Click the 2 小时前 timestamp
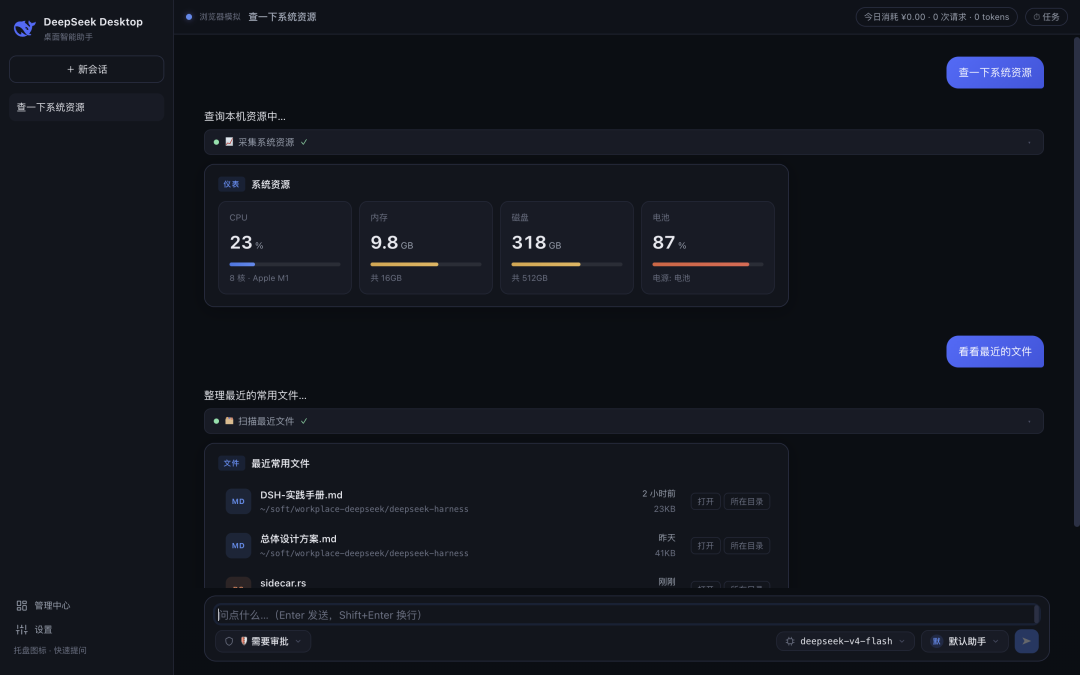The width and height of the screenshot is (1080, 675). pos(658,494)
